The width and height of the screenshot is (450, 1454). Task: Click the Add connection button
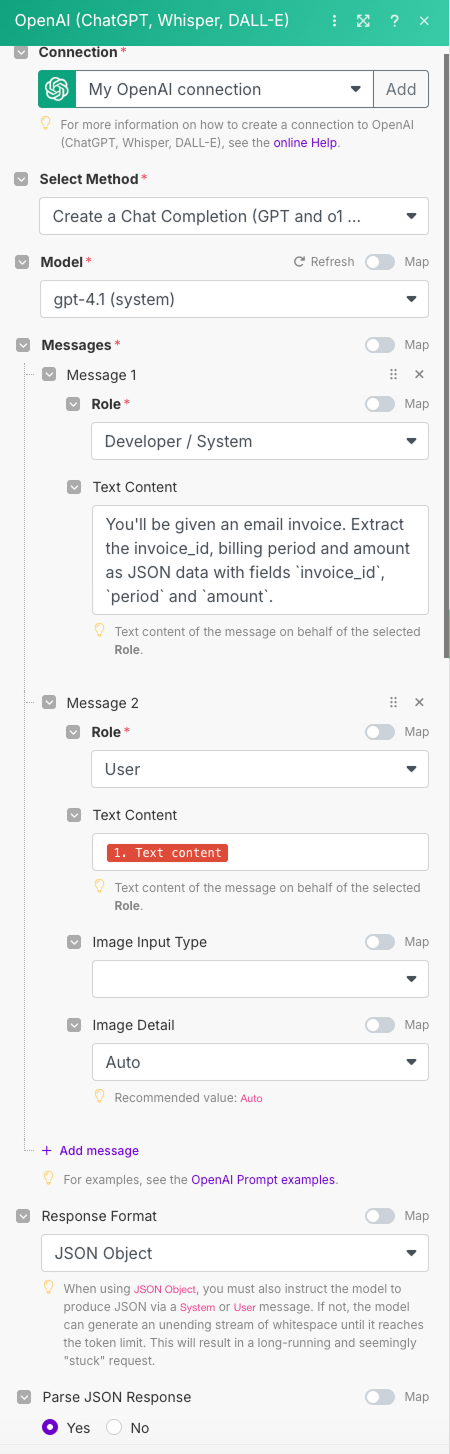coord(401,89)
